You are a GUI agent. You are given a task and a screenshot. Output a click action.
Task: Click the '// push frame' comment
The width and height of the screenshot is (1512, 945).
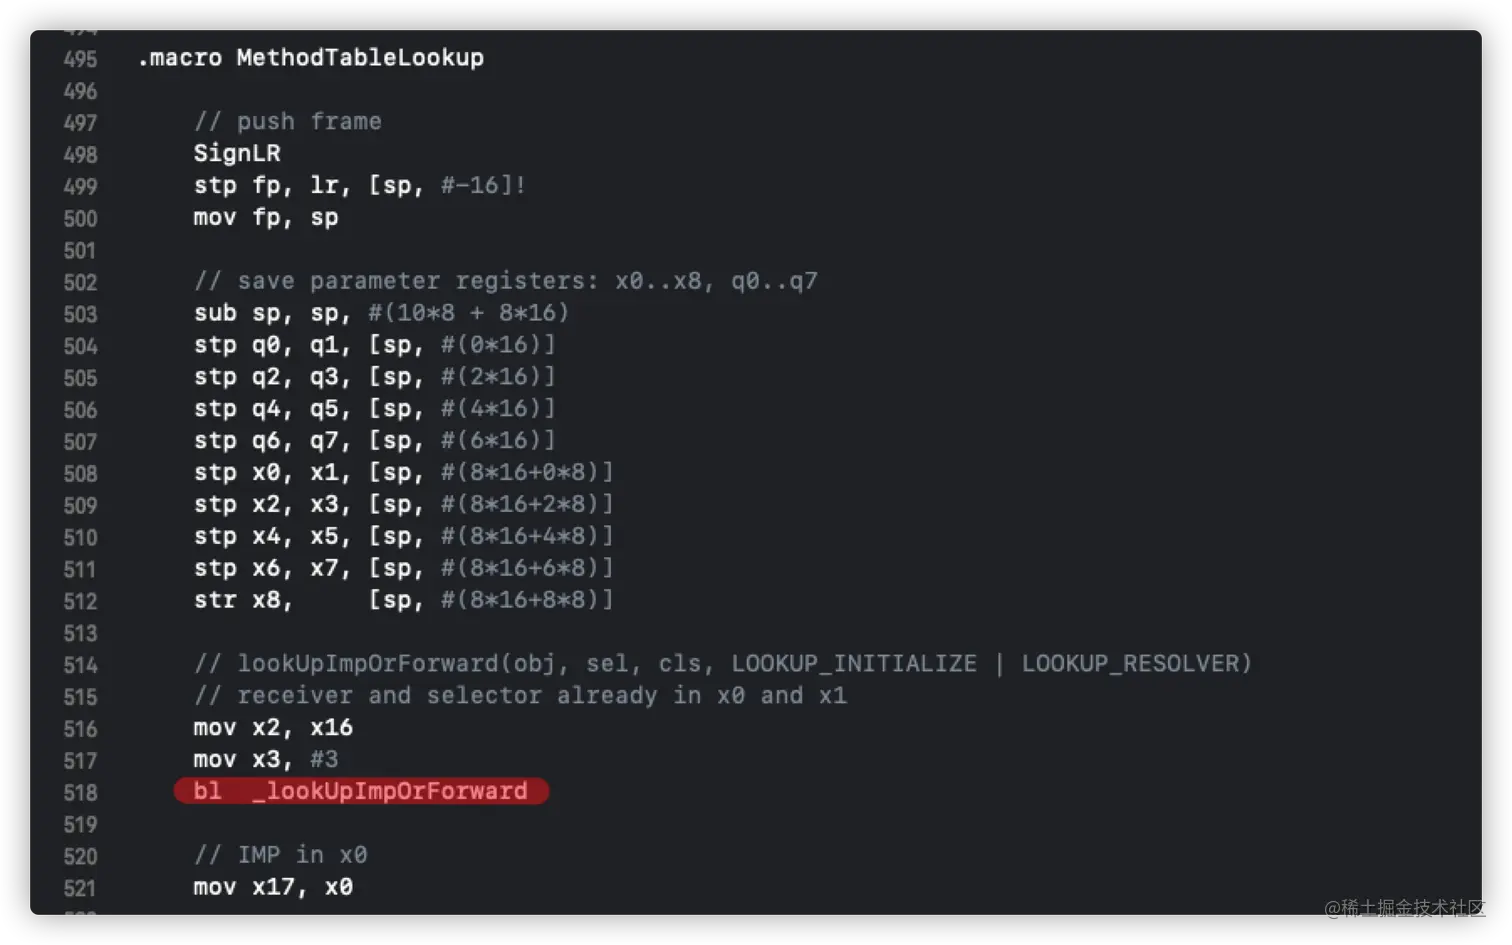click(x=287, y=122)
